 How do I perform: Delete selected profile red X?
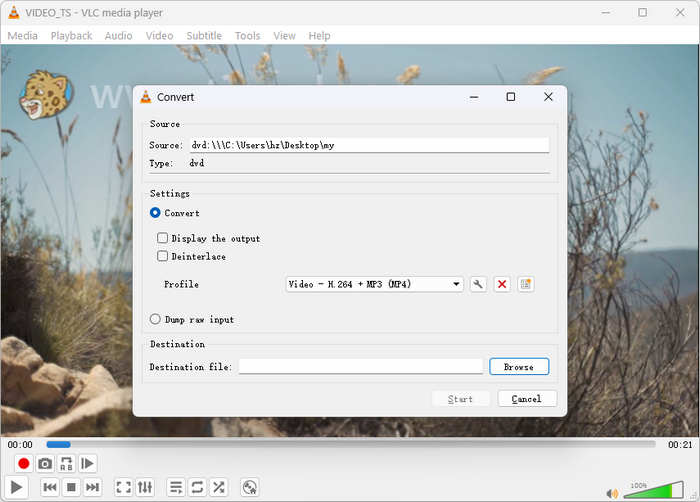[x=502, y=284]
